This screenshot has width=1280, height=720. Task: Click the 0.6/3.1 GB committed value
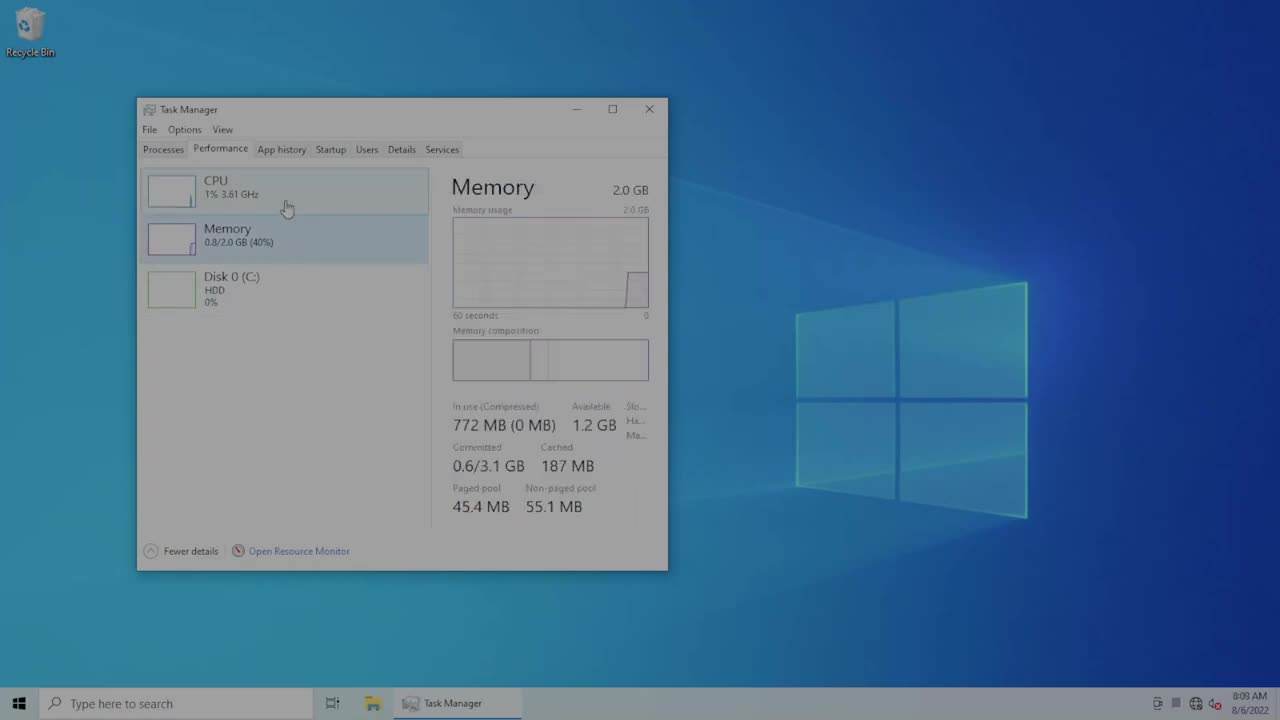tap(488, 466)
